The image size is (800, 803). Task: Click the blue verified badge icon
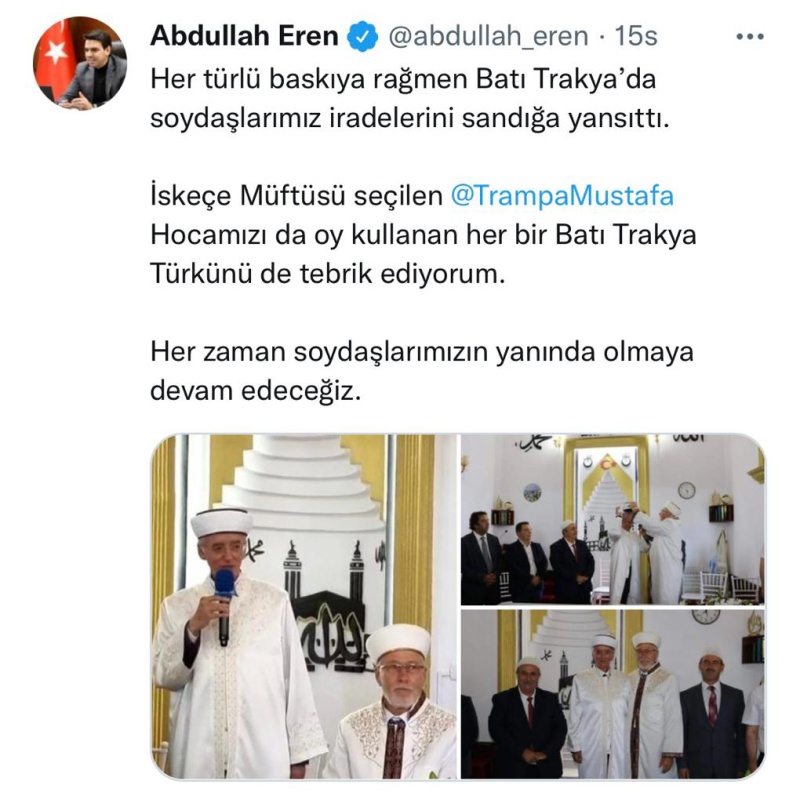coord(363,37)
